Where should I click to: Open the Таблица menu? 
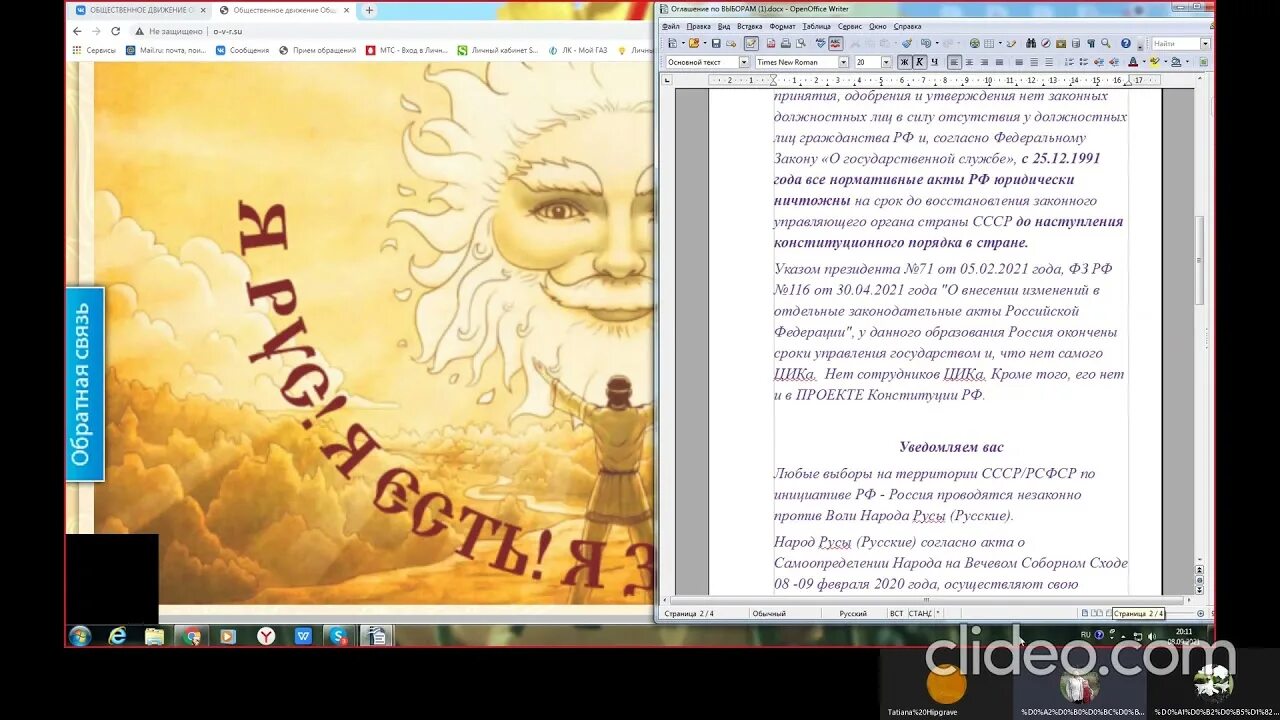click(817, 26)
